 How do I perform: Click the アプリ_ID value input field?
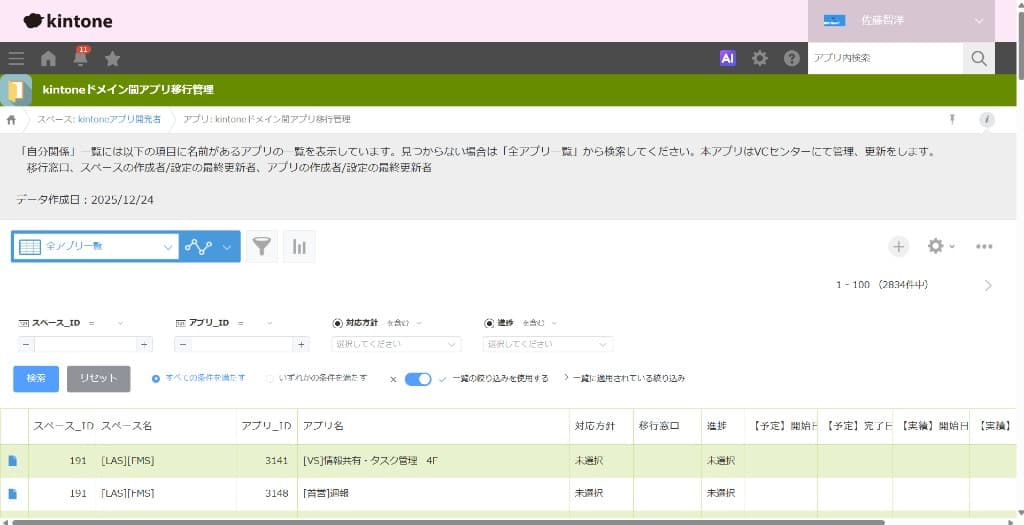coord(242,344)
